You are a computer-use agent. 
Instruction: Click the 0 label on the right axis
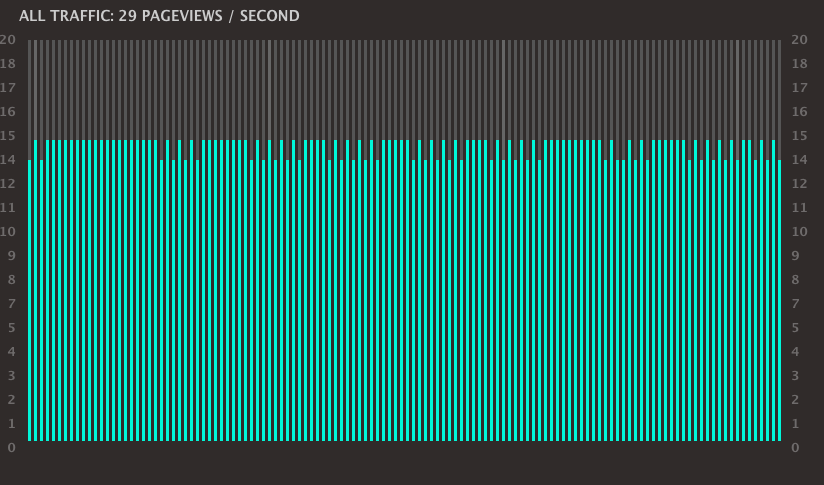coord(795,448)
